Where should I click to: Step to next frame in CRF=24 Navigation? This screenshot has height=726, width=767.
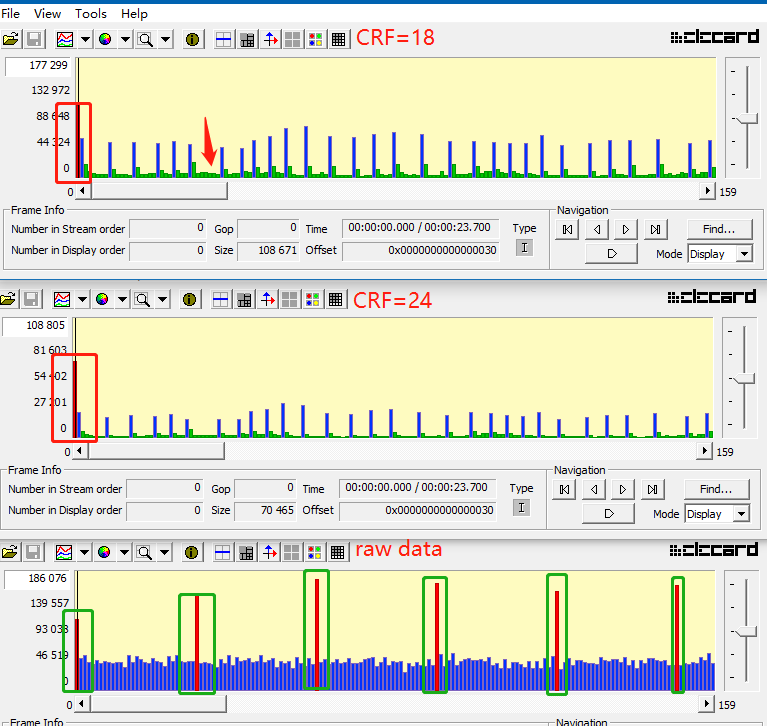[x=623, y=490]
